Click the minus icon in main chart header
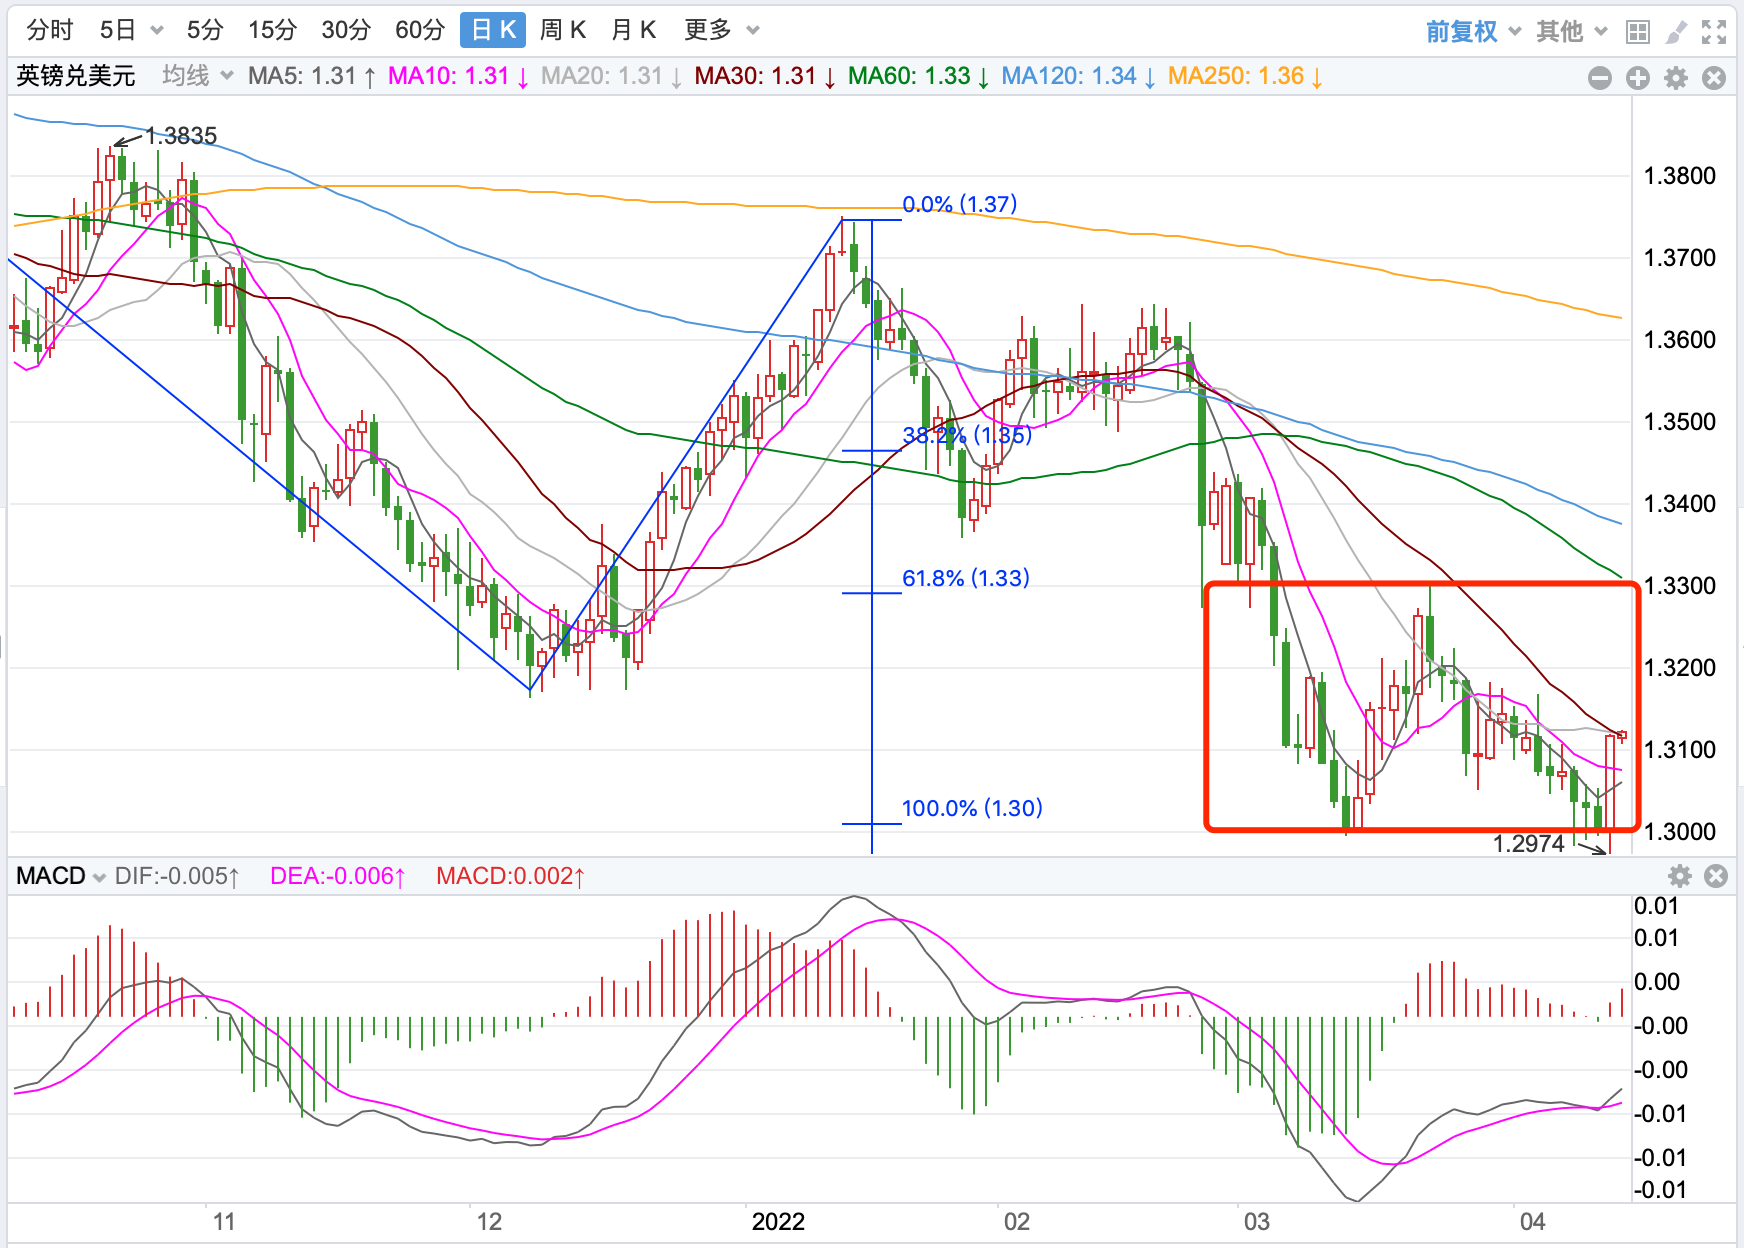The width and height of the screenshot is (1744, 1248). (1600, 78)
